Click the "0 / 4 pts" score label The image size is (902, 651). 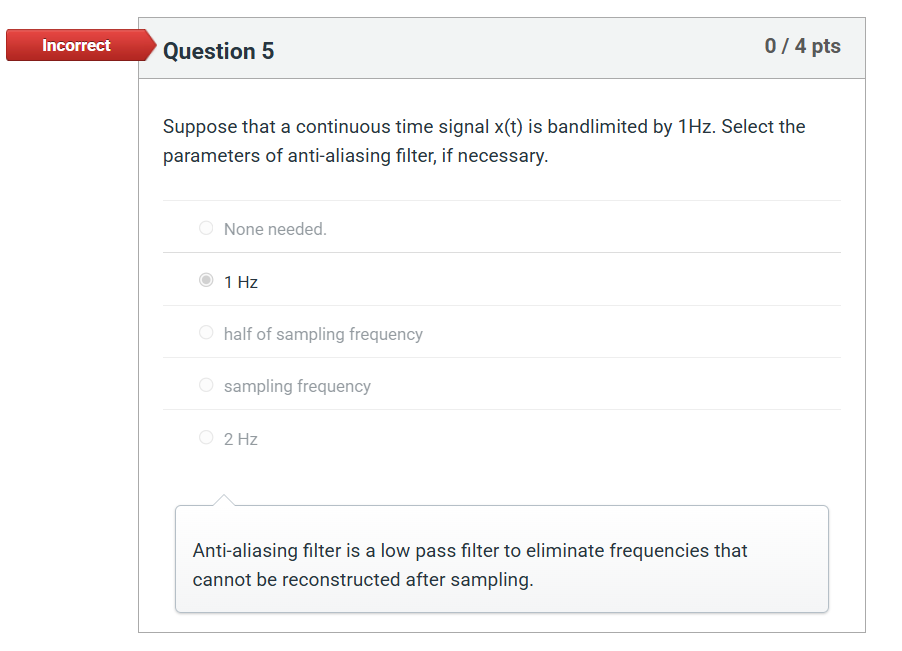tap(802, 46)
